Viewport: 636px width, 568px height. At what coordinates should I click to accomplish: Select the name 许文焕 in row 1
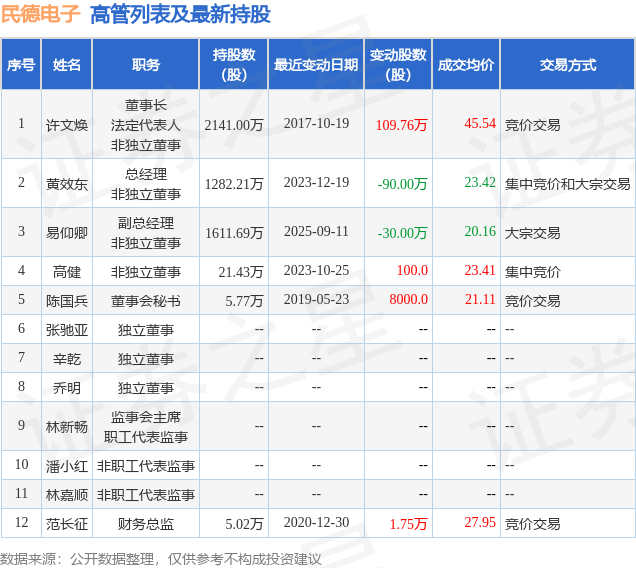point(67,125)
